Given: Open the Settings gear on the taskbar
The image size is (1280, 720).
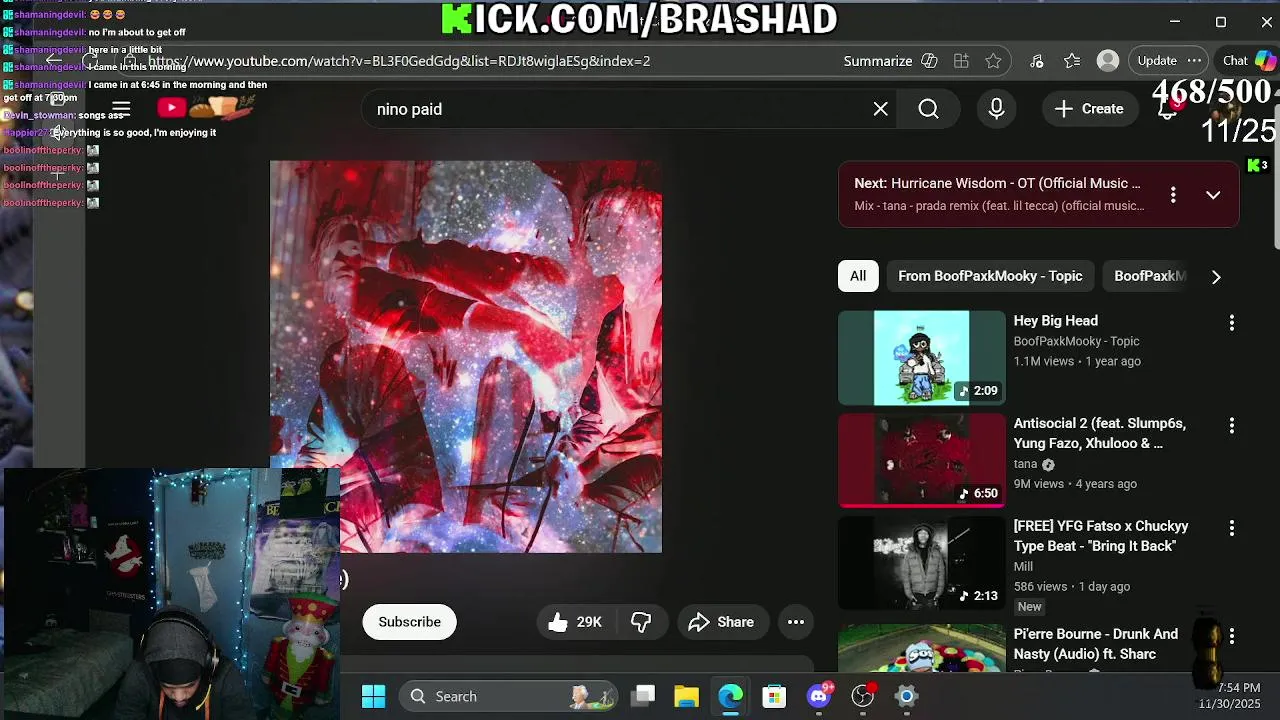Looking at the screenshot, I should point(906,697).
